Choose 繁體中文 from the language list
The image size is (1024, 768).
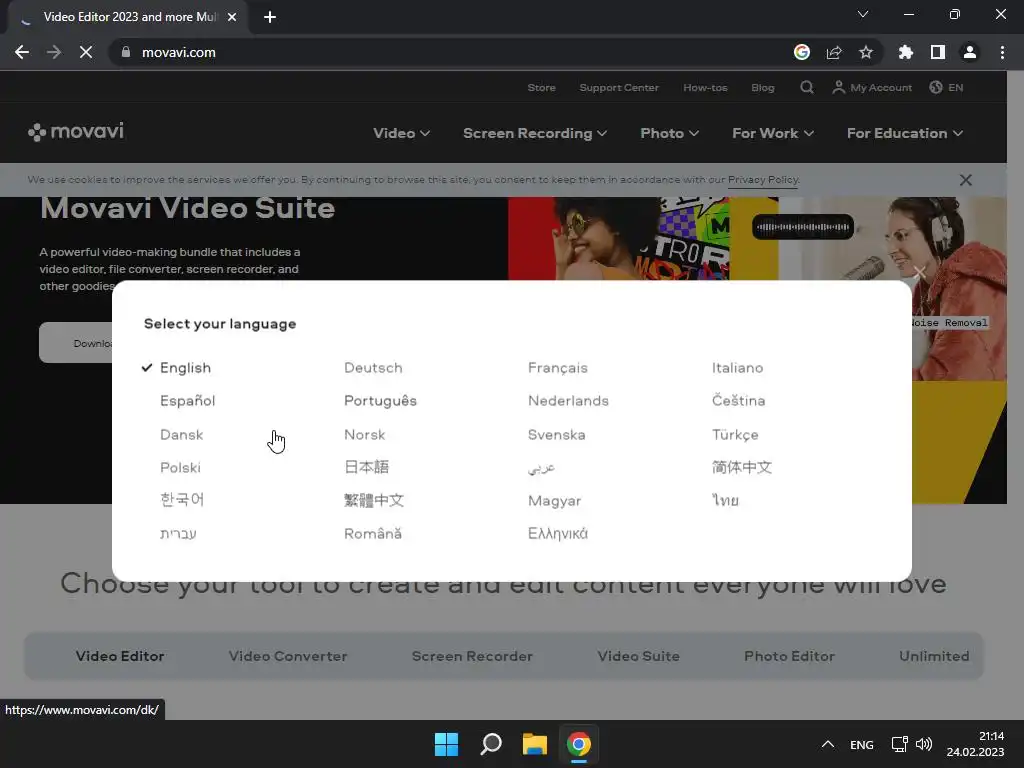[x=374, y=500]
